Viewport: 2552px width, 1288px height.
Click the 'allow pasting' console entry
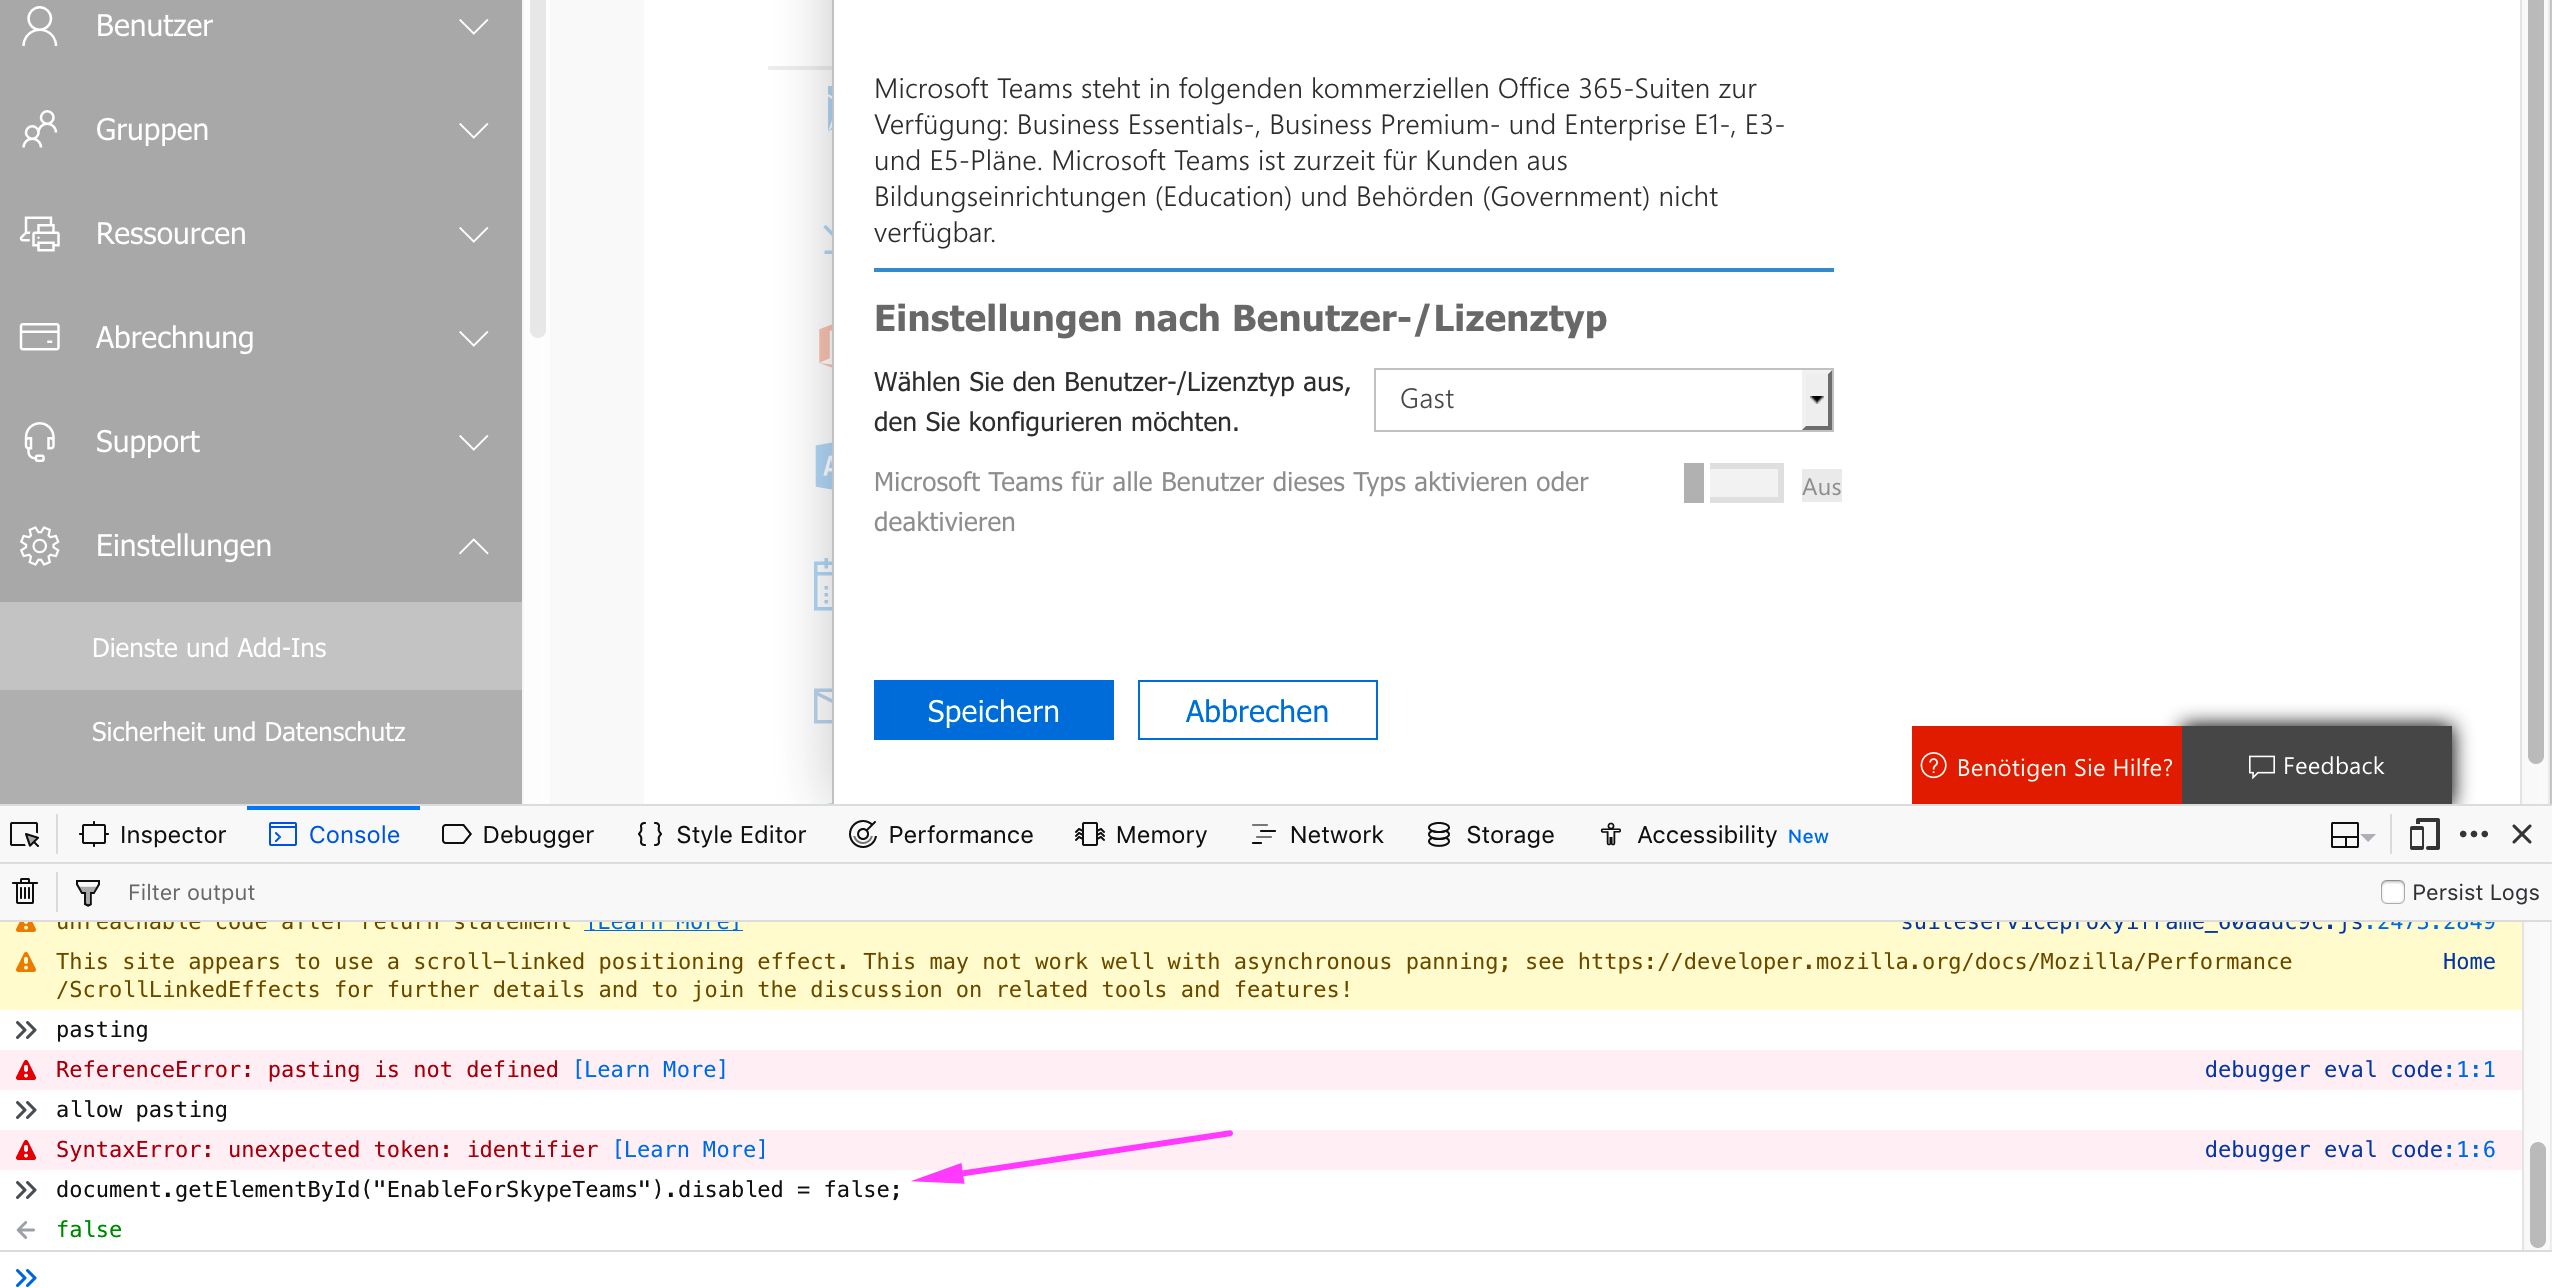pyautogui.click(x=141, y=1110)
